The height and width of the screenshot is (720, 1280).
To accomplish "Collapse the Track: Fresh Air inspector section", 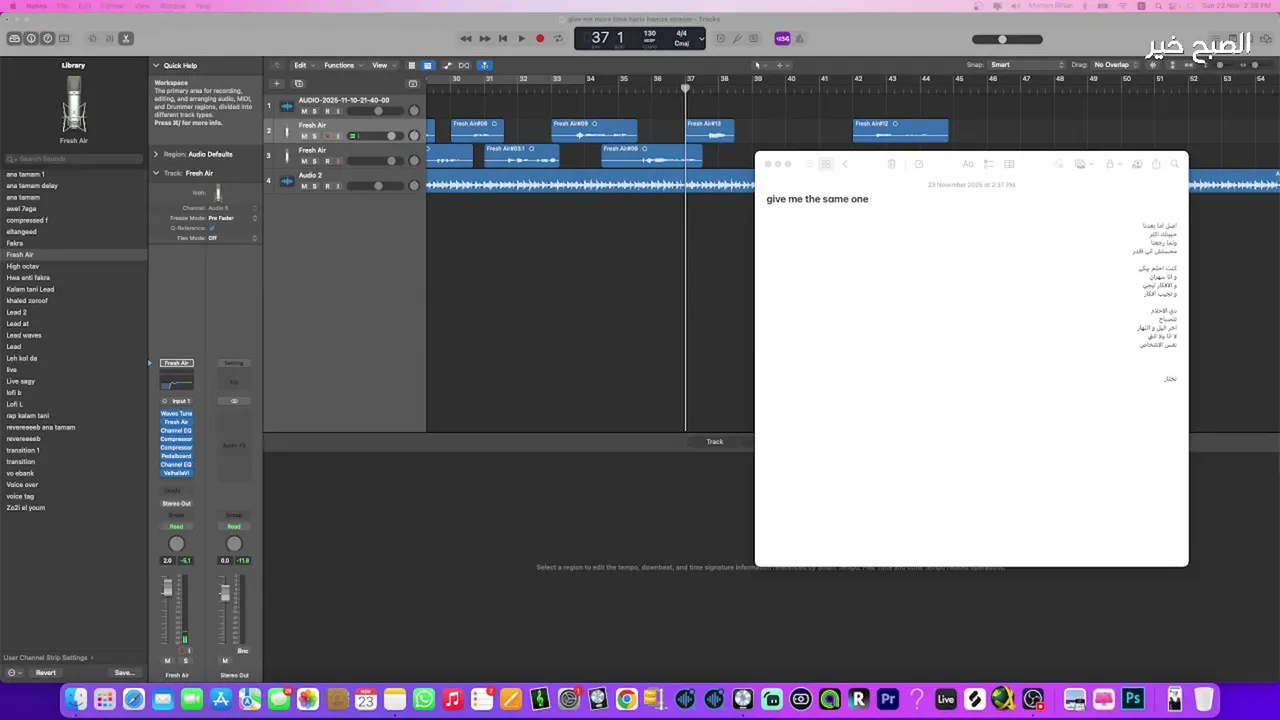I will click(156, 173).
